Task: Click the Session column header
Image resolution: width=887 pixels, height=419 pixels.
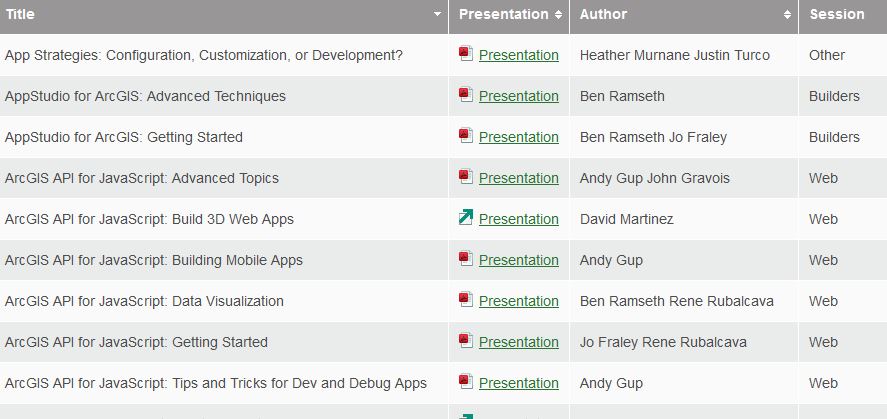Action: pos(837,15)
